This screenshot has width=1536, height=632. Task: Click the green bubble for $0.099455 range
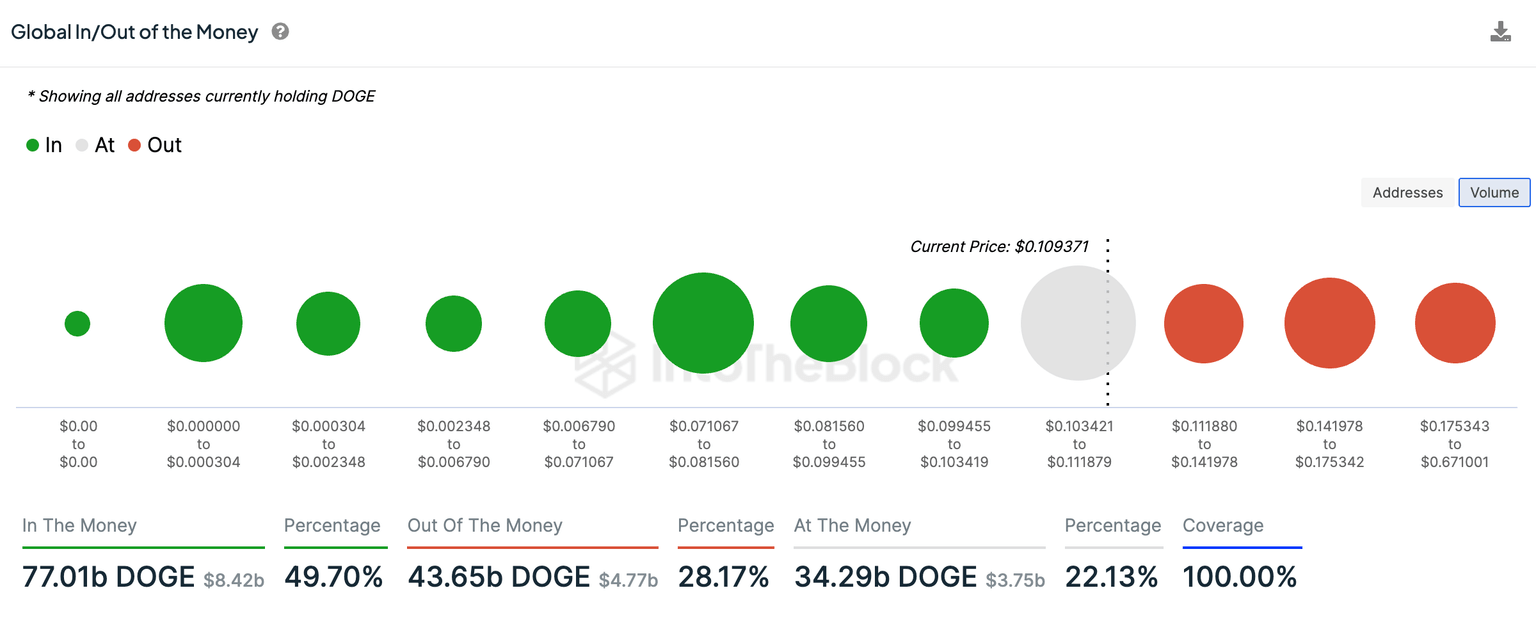pyautogui.click(x=954, y=323)
